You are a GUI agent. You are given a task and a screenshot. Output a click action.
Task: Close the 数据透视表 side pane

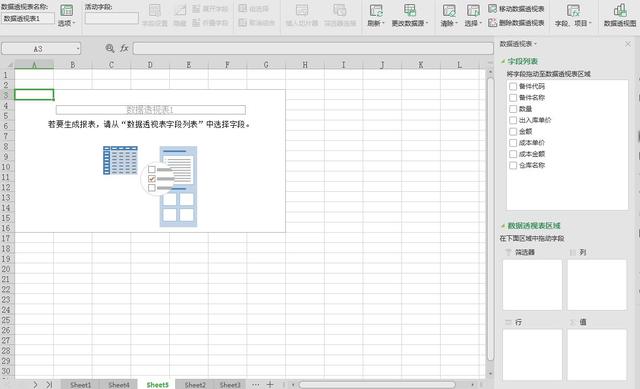628,44
